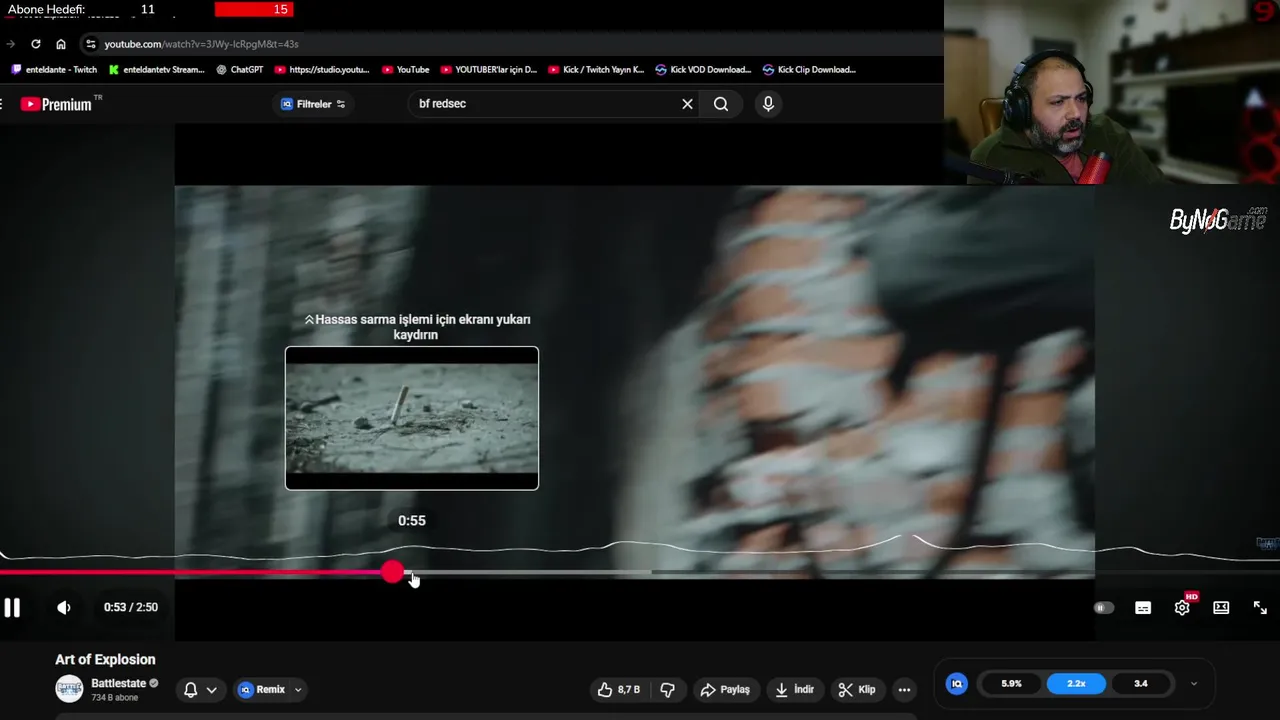Click the 3.4 stat pill

(x=1141, y=684)
